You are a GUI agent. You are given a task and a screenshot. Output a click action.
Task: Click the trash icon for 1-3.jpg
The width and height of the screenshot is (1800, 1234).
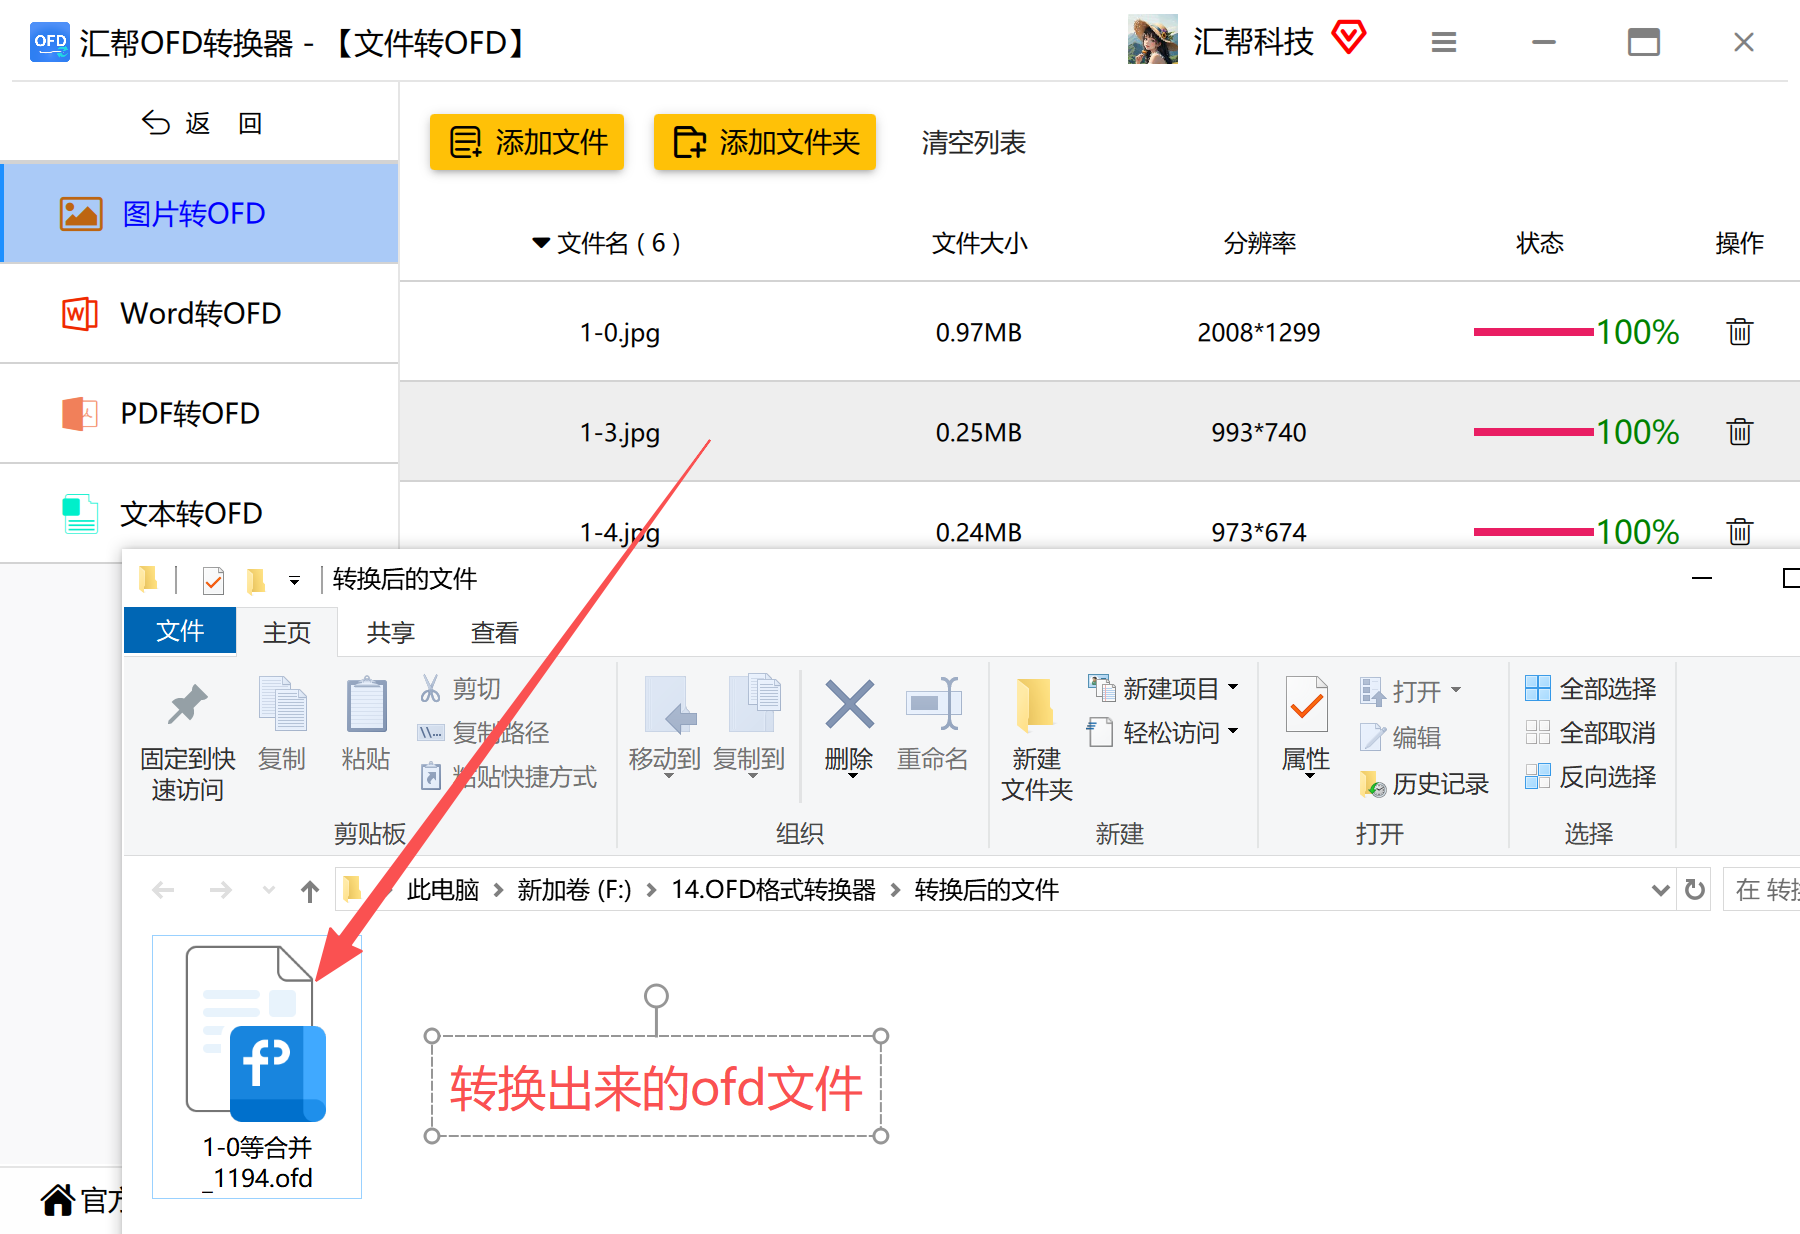1739,432
